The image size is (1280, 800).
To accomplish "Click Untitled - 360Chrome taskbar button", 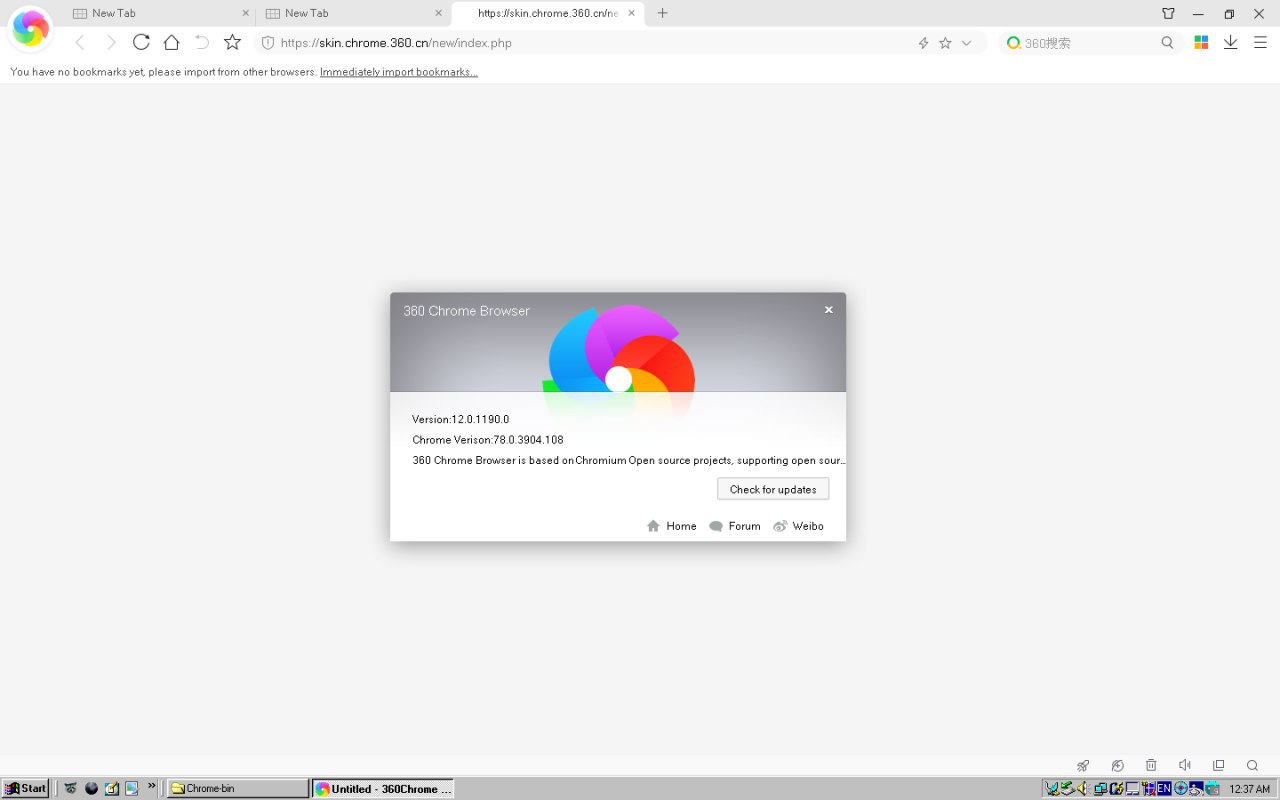I will [383, 788].
